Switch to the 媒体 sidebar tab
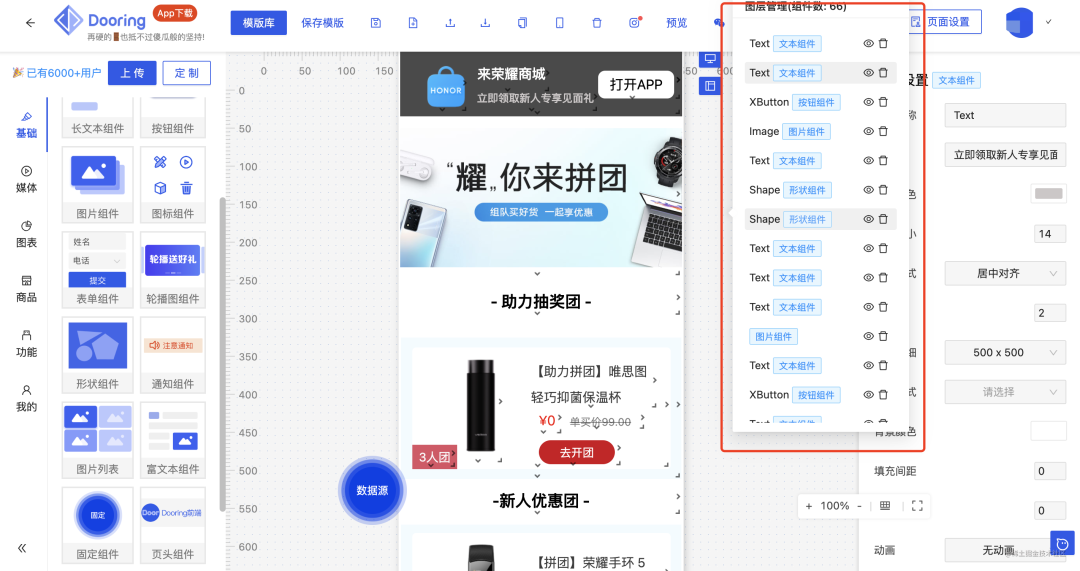Viewport: 1080px width, 571px height. (x=26, y=180)
